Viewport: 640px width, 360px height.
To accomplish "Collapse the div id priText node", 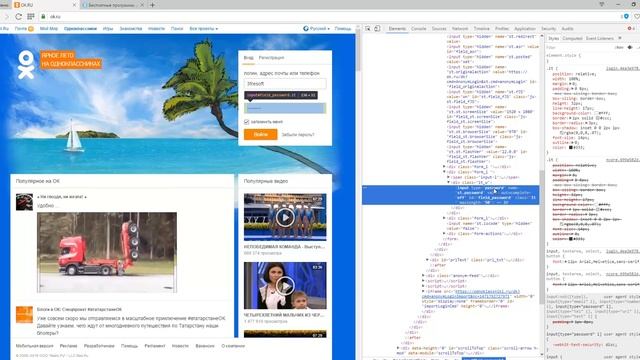I will tap(427, 260).
